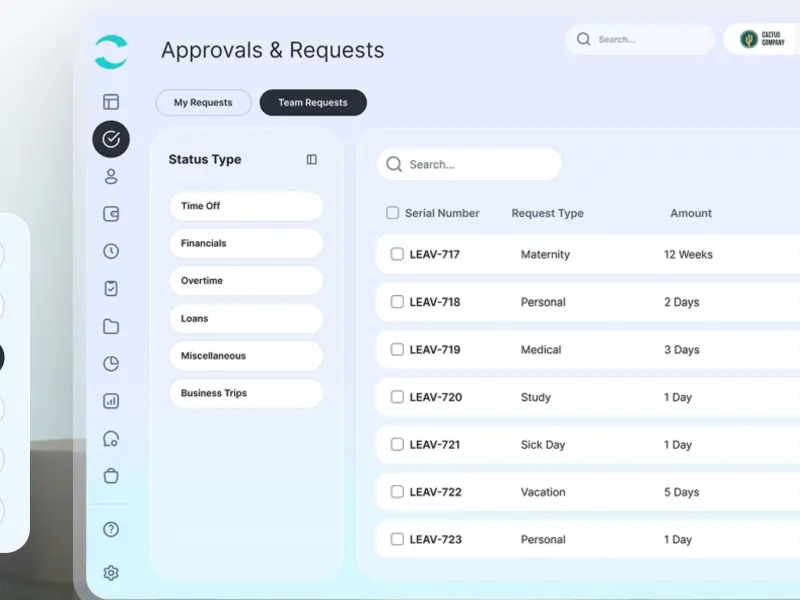The image size is (800, 600).
Task: Tick the checkbox for LEAV-717
Action: [x=397, y=254]
